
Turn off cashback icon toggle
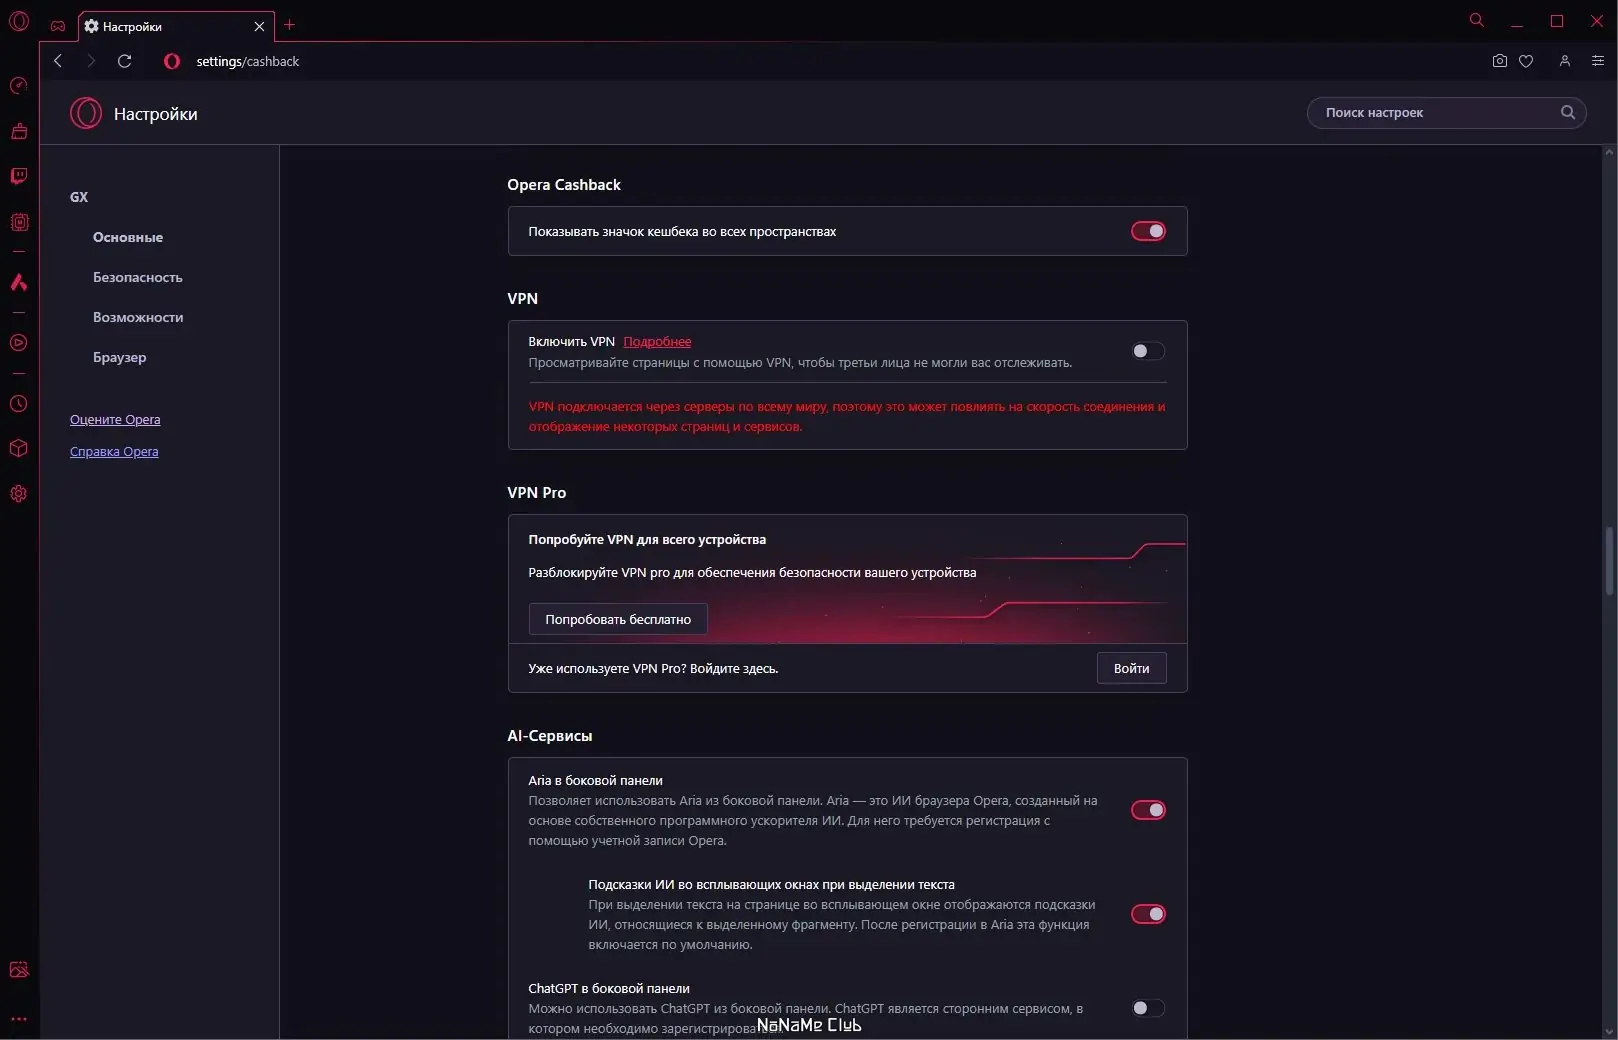(1148, 231)
